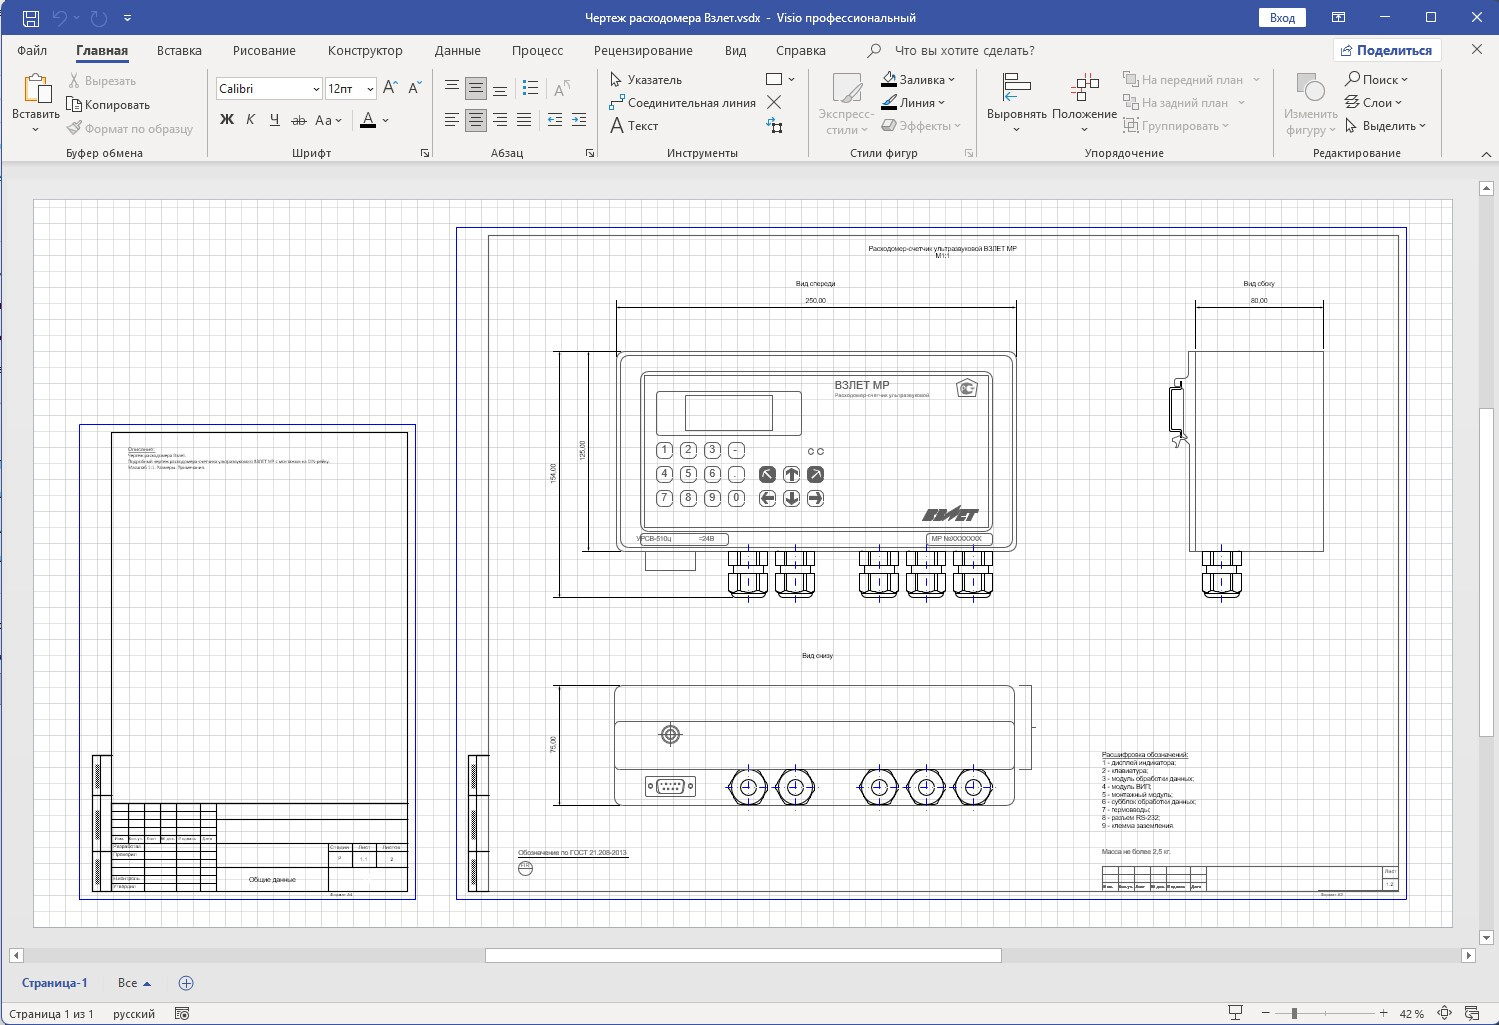
Task: Save the drawing with the floppy disk icon
Action: tap(31, 18)
